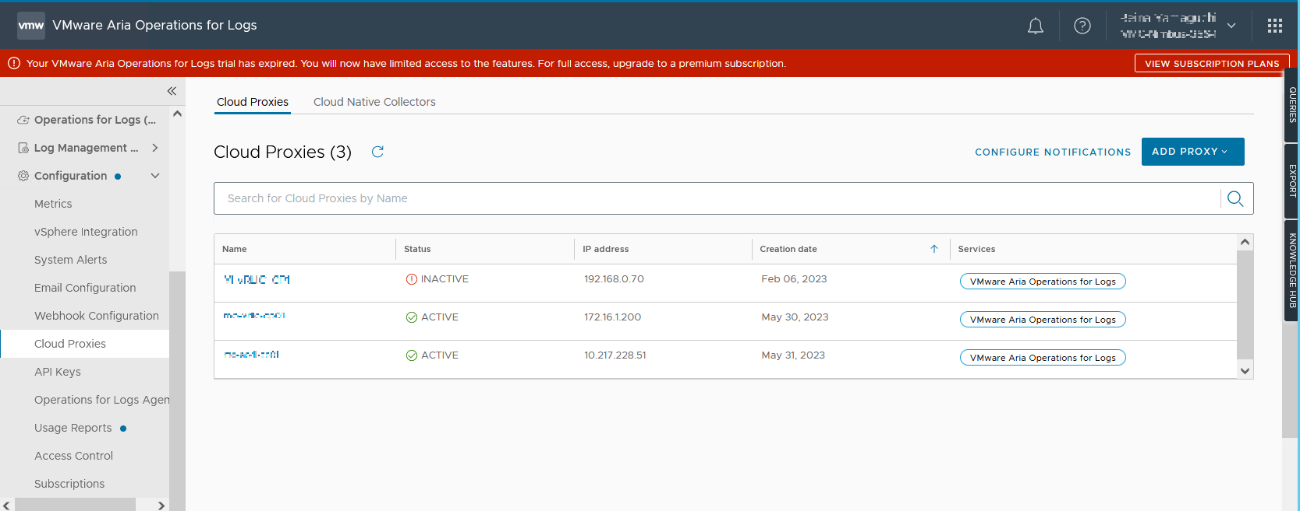Click the Search for Cloud Proxies field
Viewport: 1300px width, 511px height.
tap(717, 198)
